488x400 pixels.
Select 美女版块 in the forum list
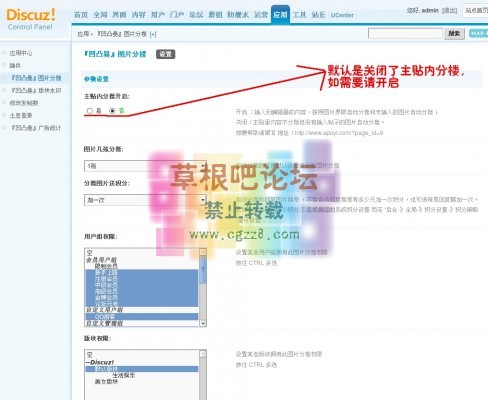tap(142, 381)
